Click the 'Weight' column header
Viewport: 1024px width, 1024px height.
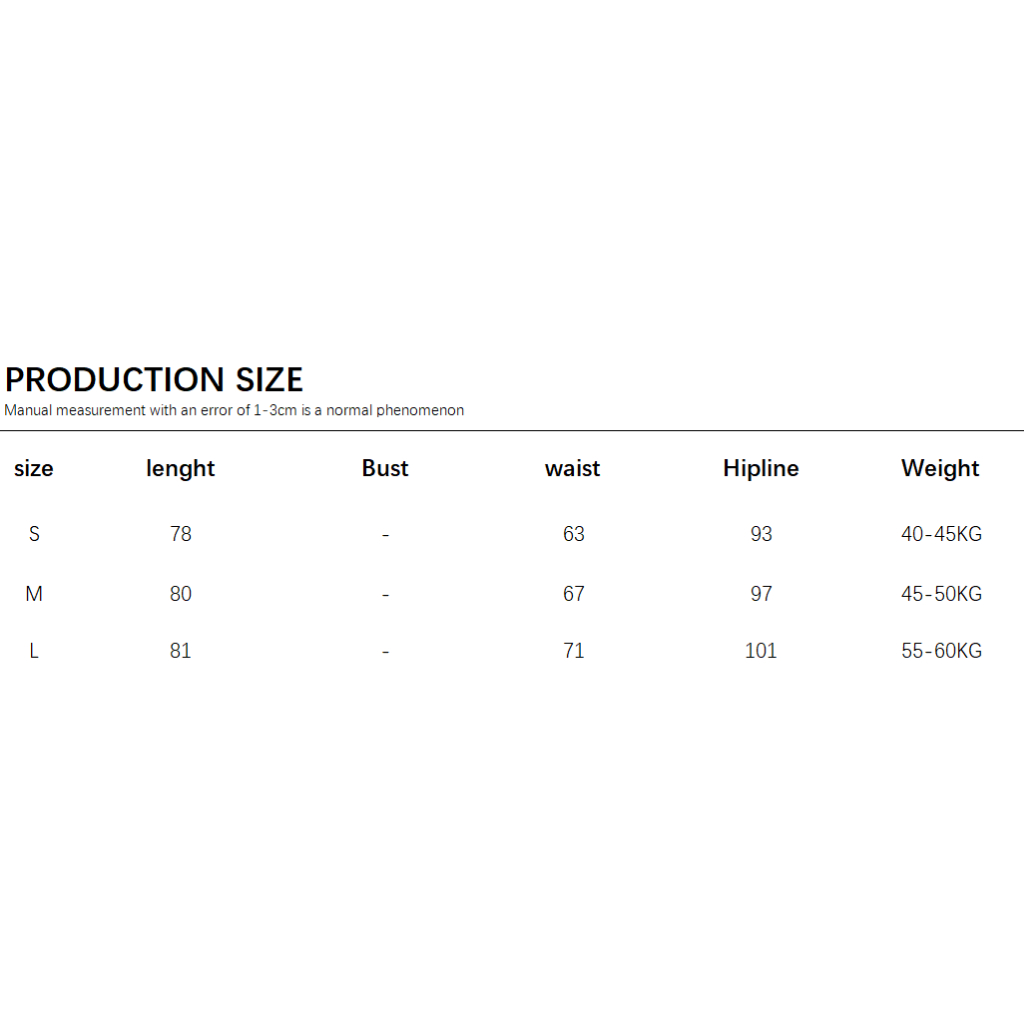click(x=940, y=469)
